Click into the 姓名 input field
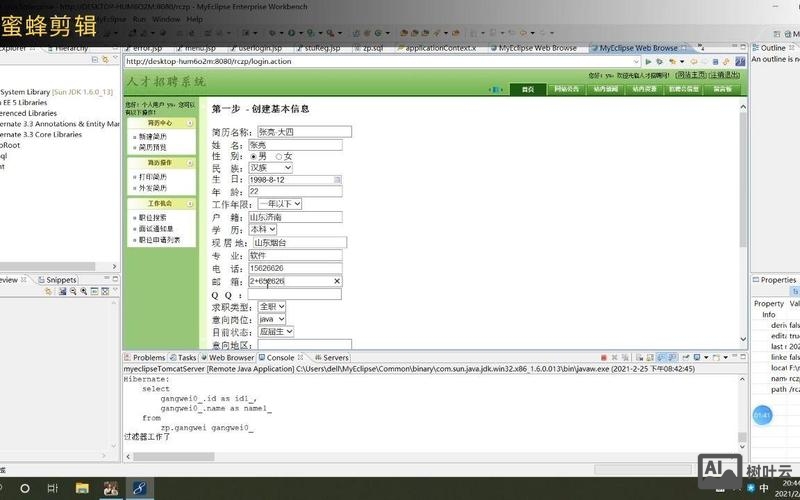The height and width of the screenshot is (500, 800). [x=295, y=145]
